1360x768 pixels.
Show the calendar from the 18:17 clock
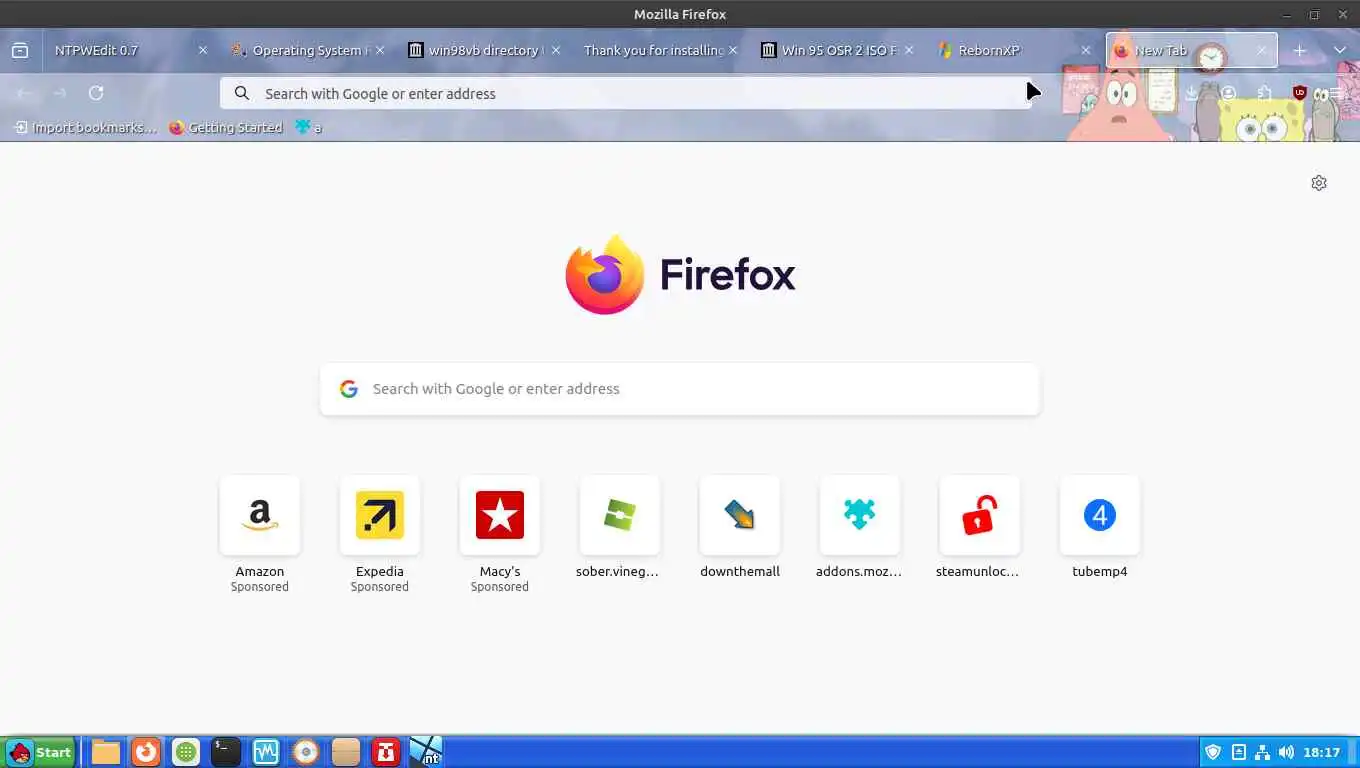(1321, 752)
